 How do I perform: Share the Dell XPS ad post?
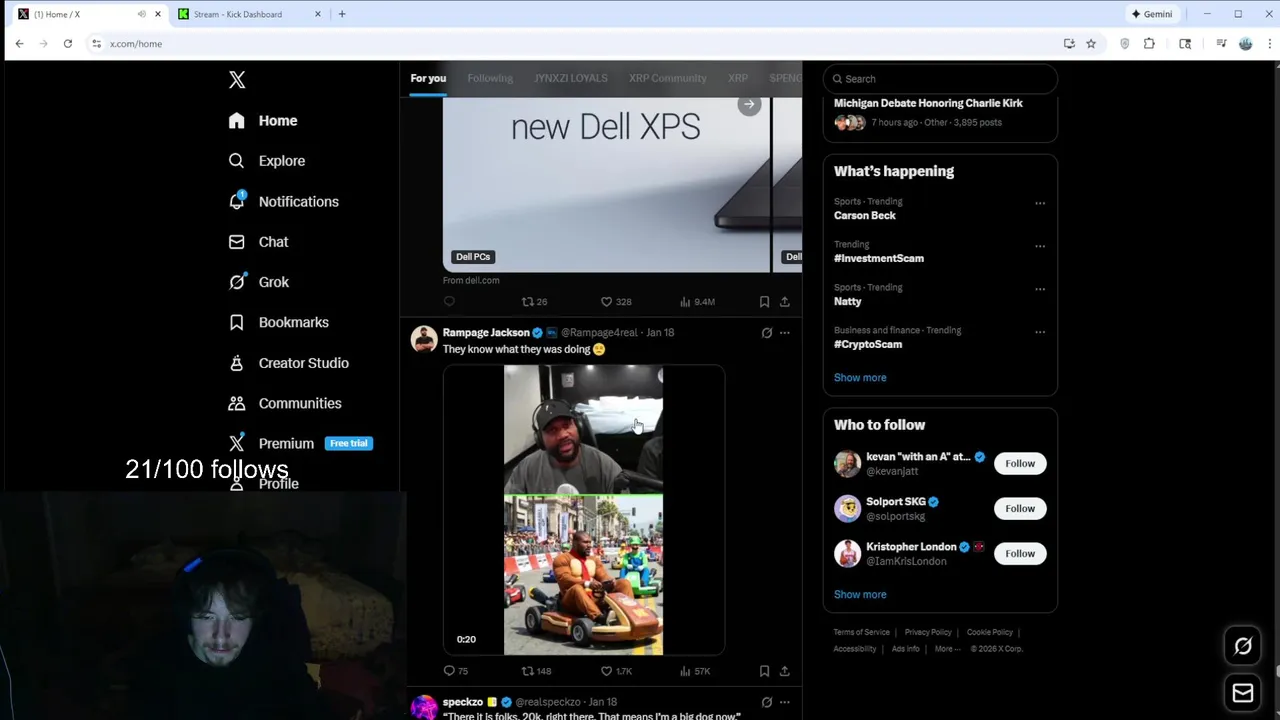[x=785, y=301]
